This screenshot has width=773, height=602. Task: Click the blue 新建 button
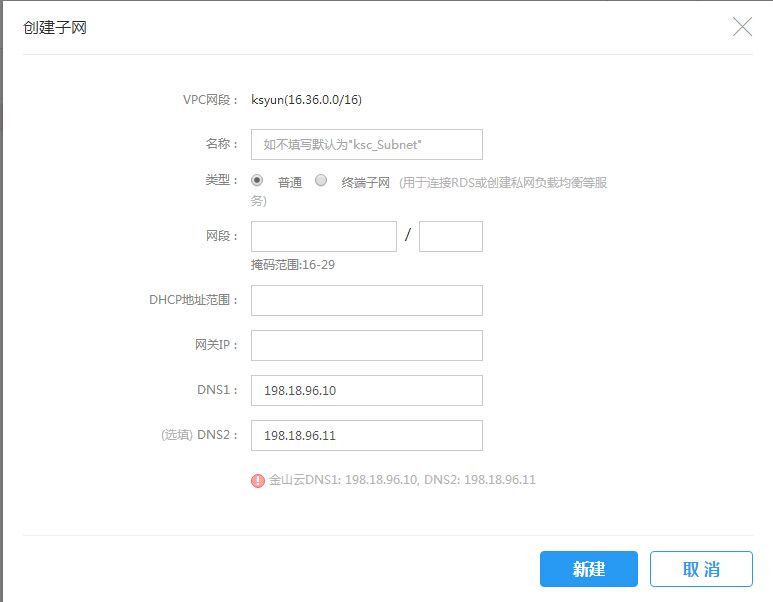(589, 569)
